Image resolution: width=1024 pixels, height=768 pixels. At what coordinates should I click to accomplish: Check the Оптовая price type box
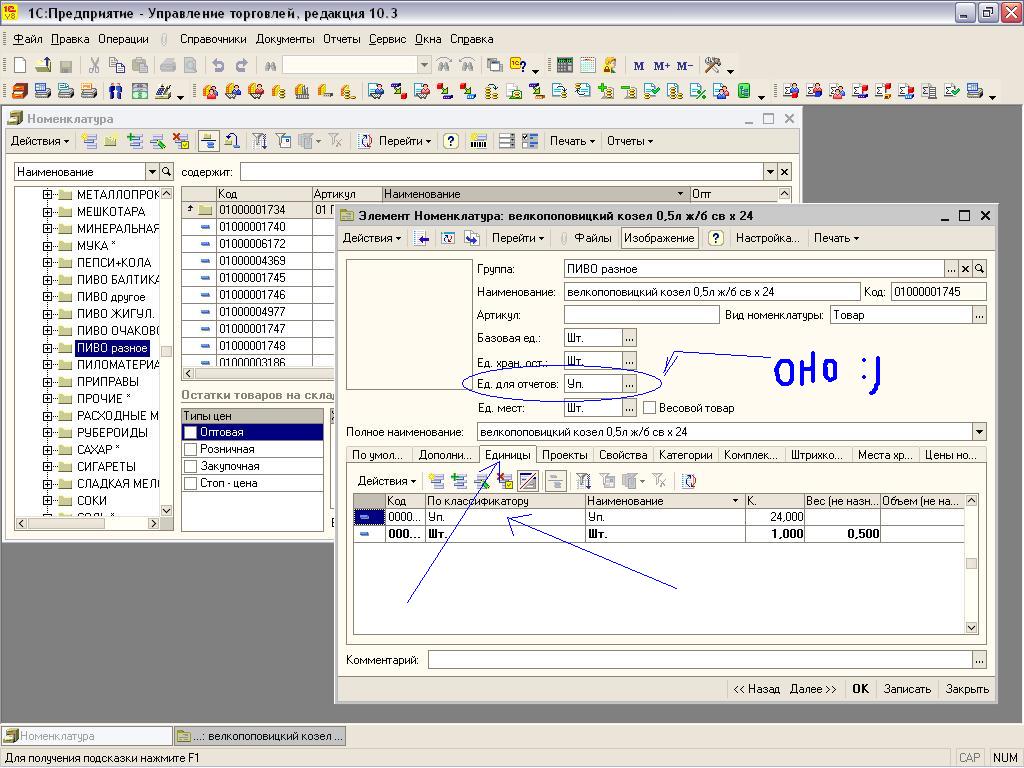point(190,432)
